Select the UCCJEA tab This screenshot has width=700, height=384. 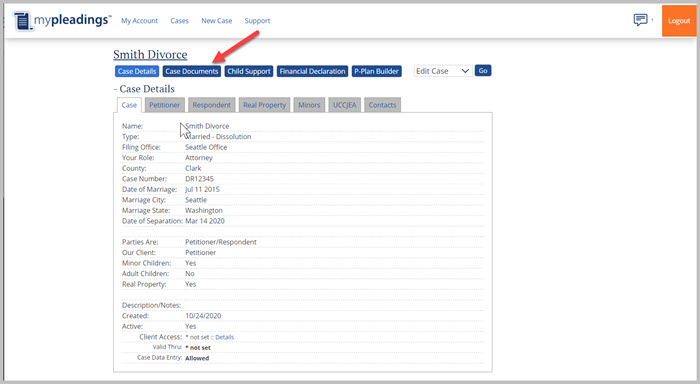click(x=345, y=105)
